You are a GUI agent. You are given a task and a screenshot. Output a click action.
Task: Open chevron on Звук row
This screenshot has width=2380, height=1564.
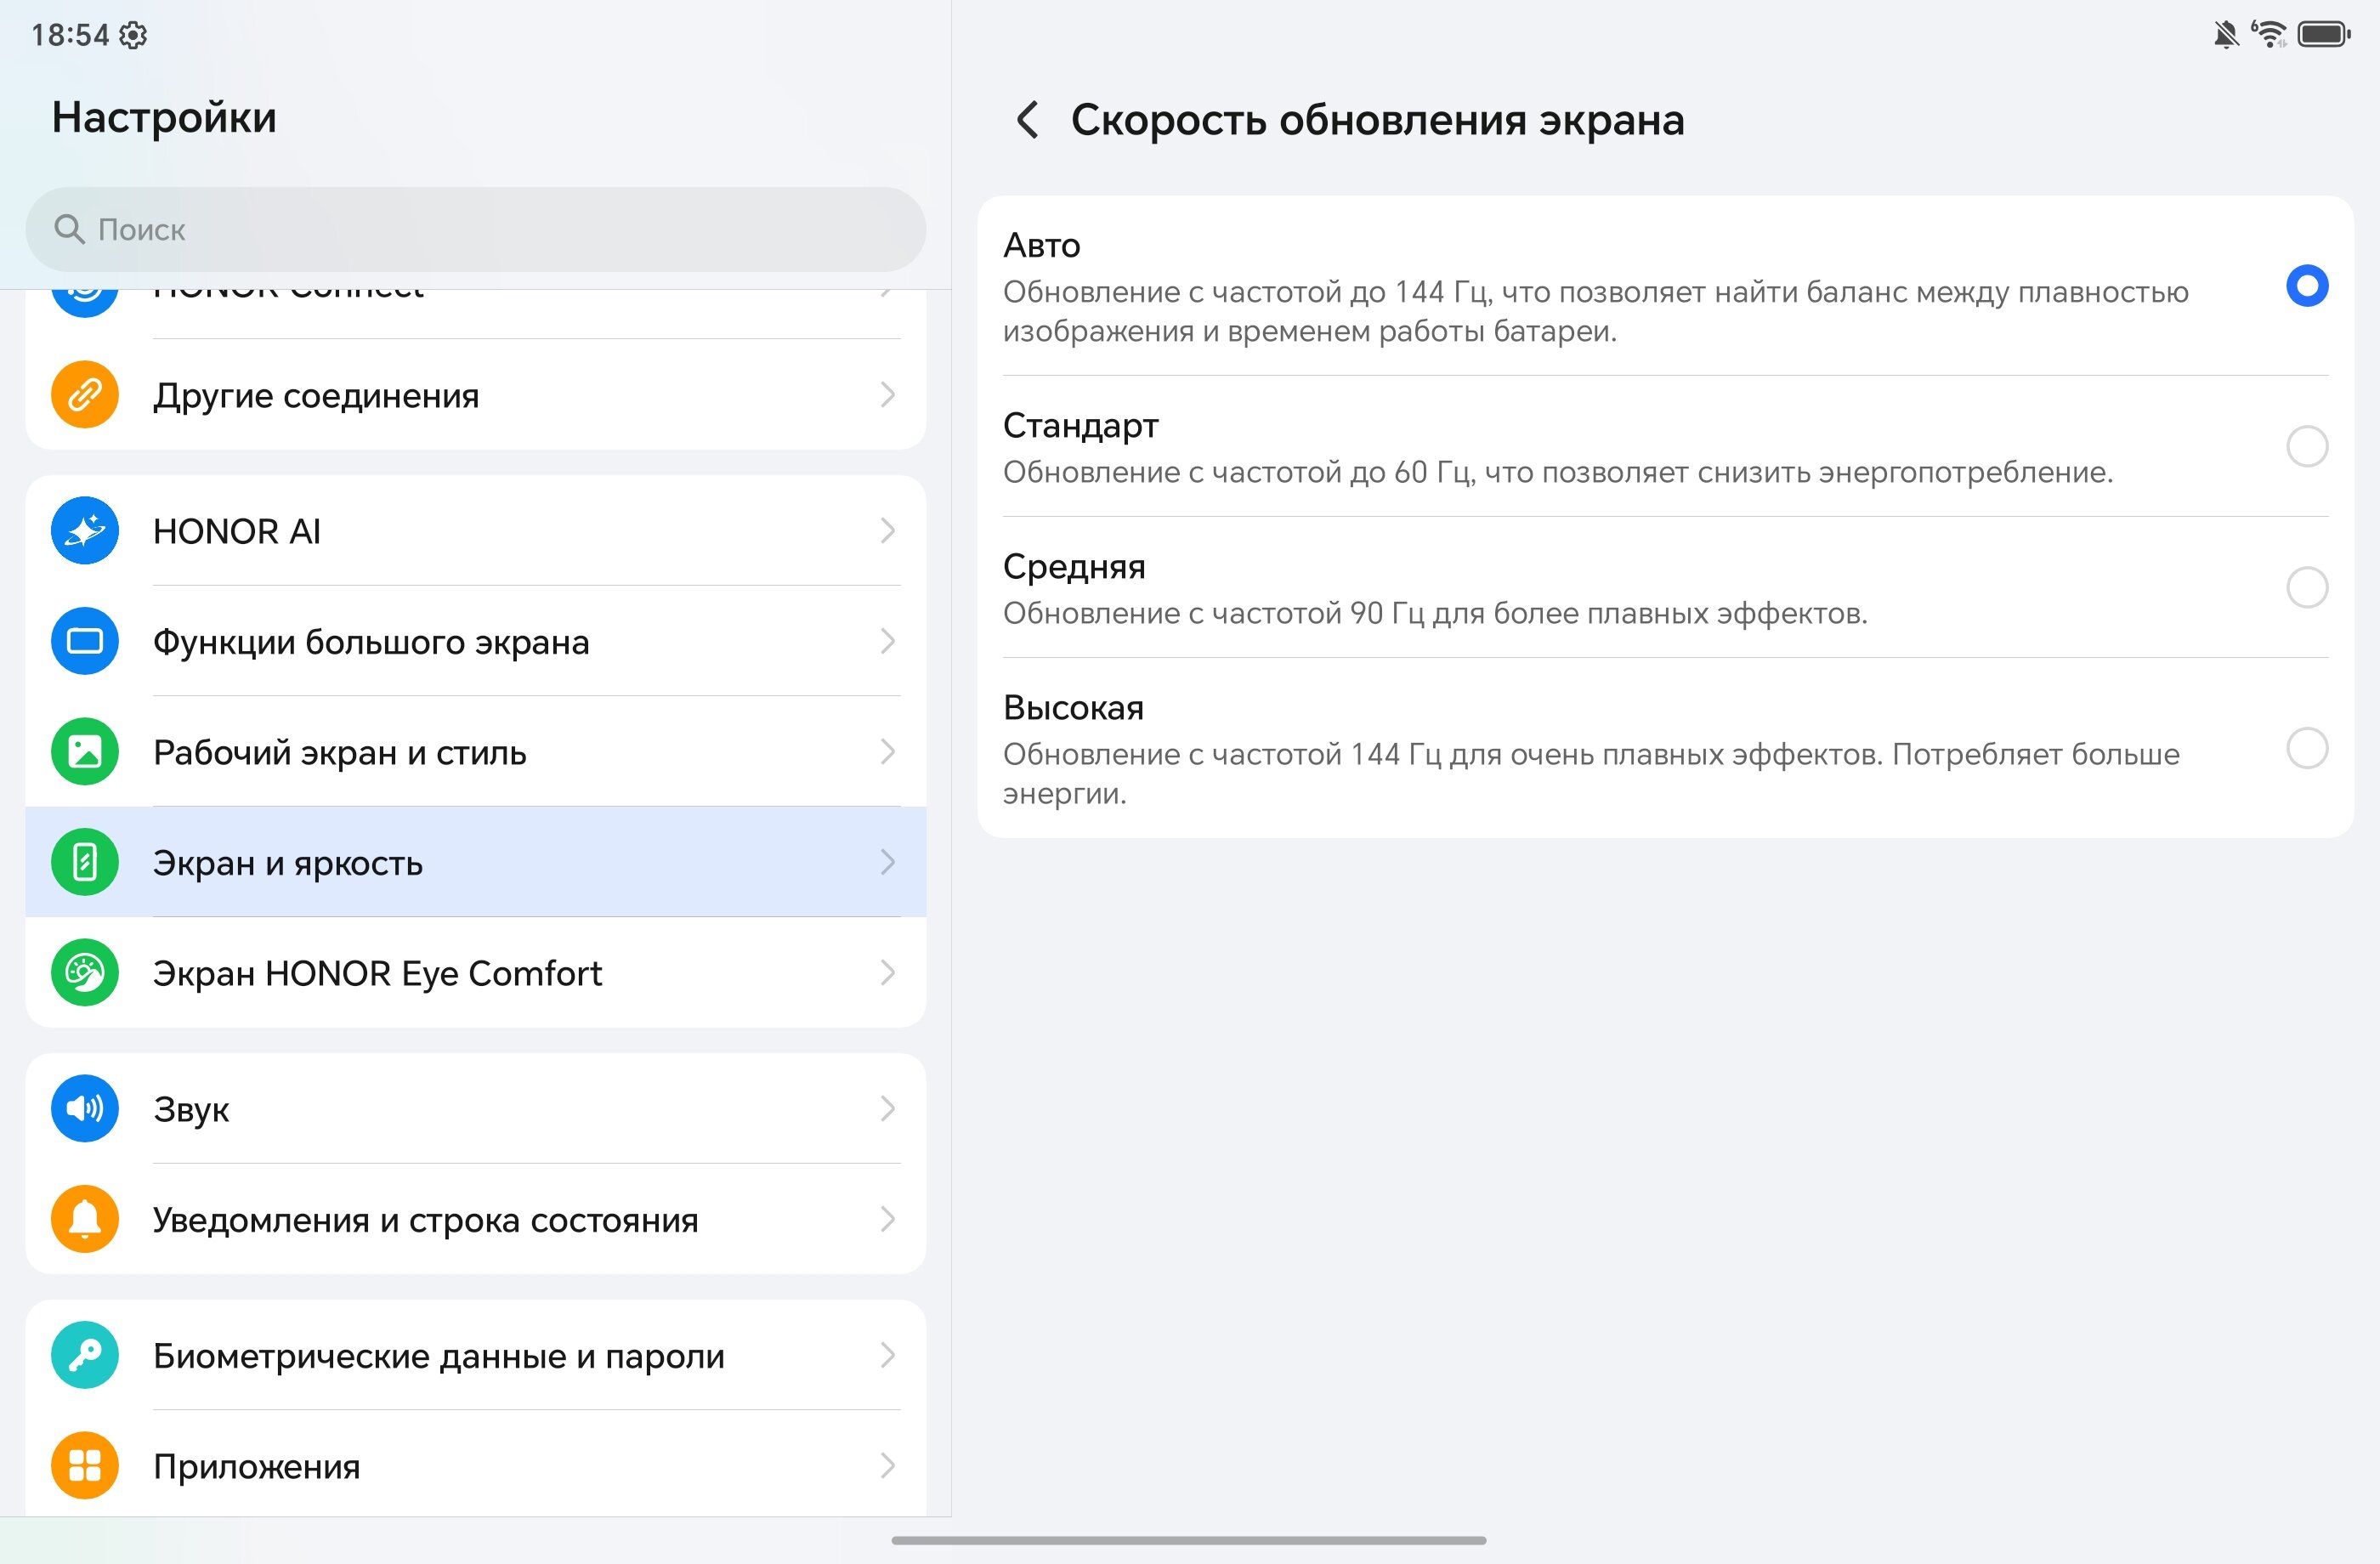click(x=887, y=1109)
